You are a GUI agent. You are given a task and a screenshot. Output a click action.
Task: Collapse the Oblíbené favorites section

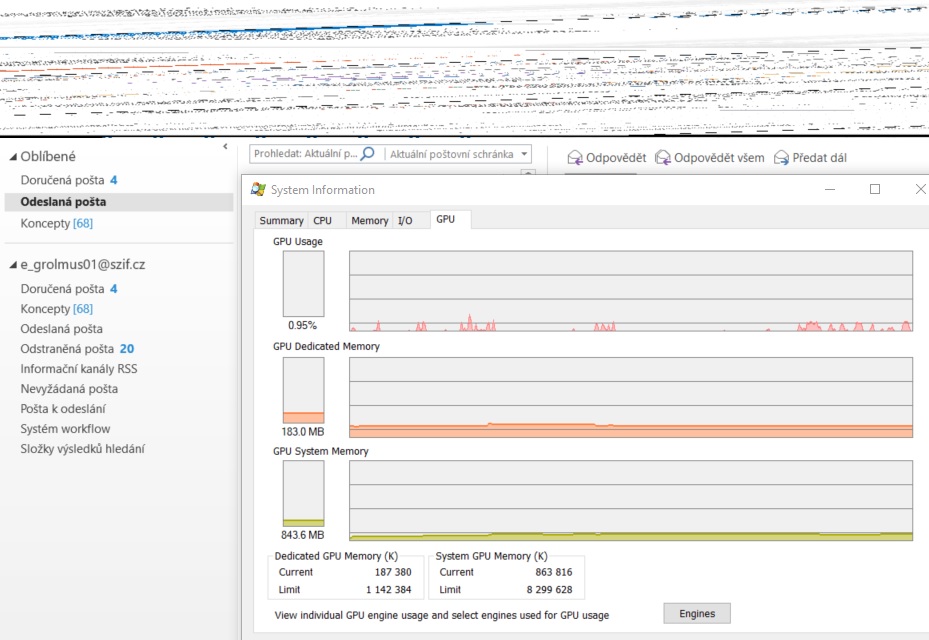pyautogui.click(x=13, y=157)
